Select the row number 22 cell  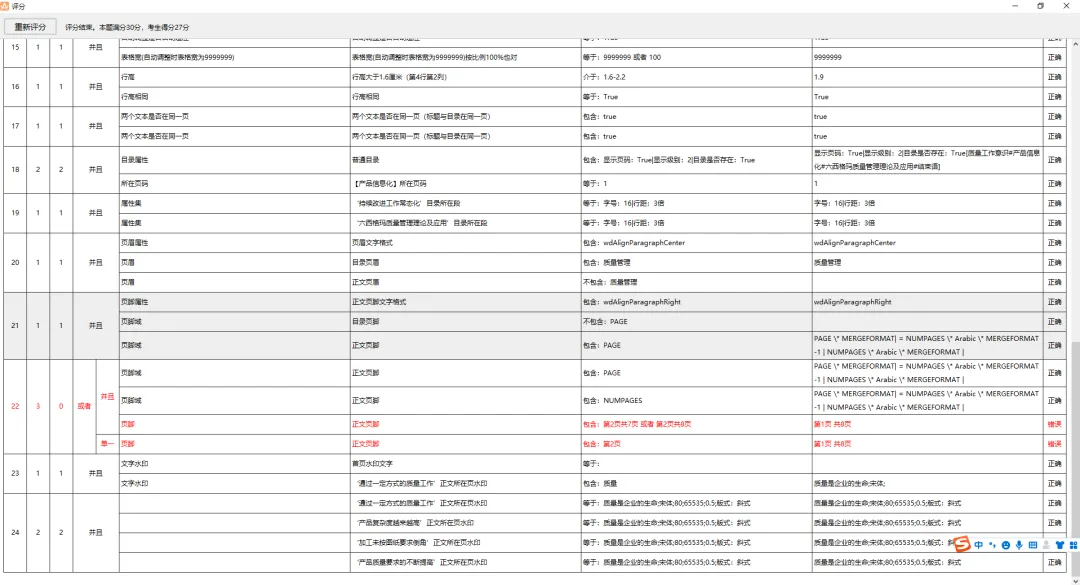pyautogui.click(x=15, y=407)
